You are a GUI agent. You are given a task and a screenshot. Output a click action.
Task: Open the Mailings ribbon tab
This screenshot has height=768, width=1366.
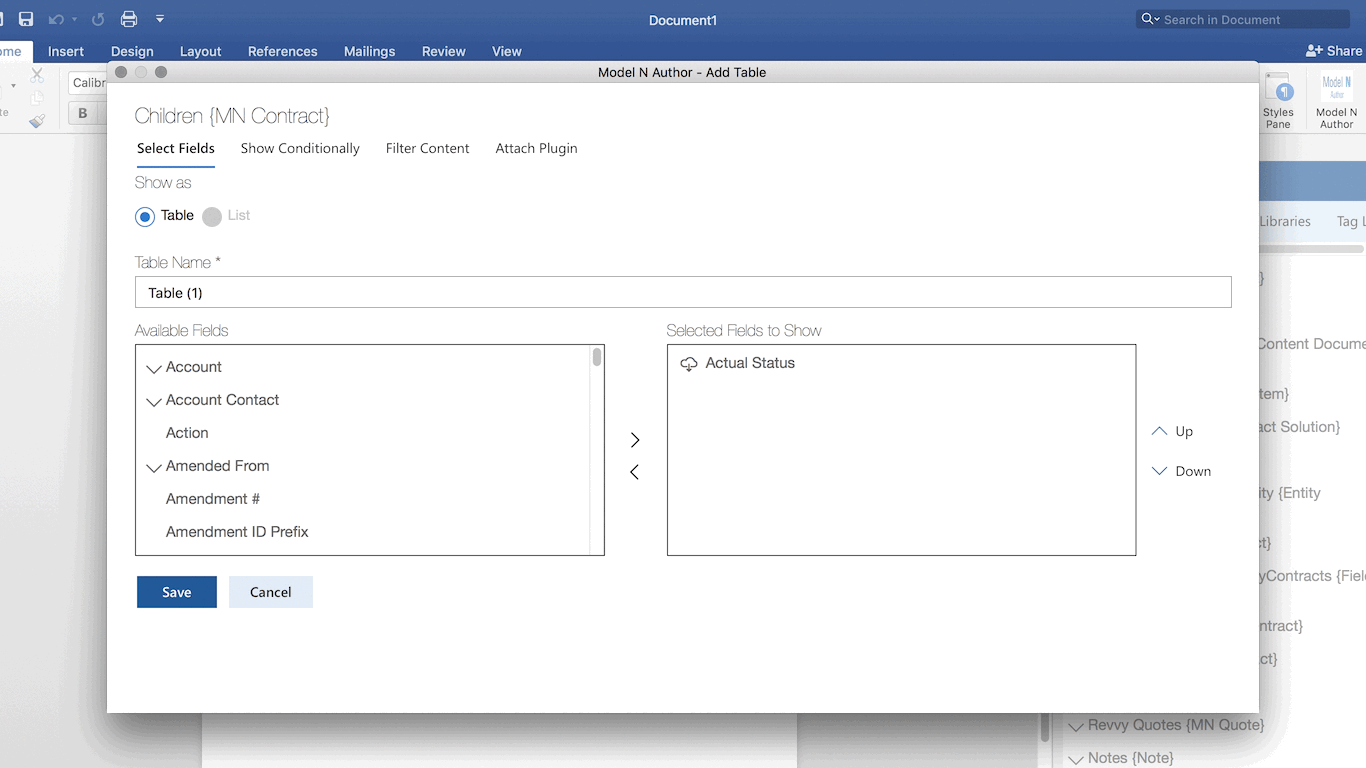pos(369,51)
